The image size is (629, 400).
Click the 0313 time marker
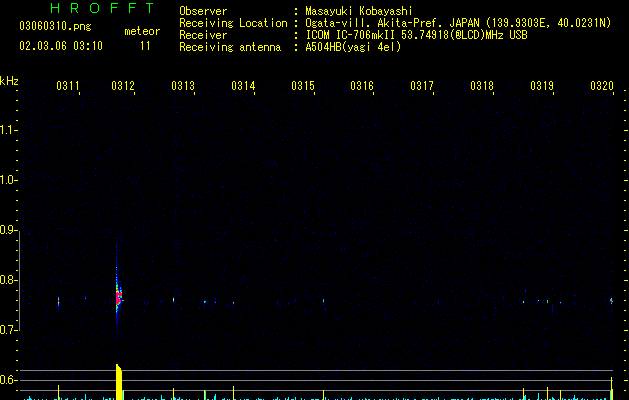(183, 85)
